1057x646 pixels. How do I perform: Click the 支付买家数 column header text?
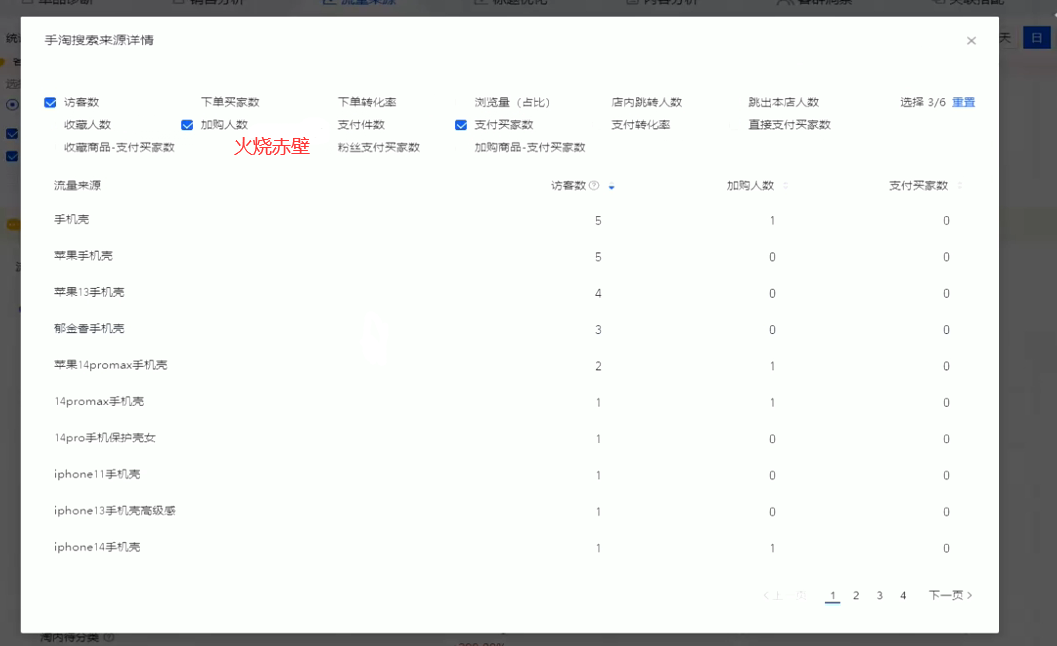pyautogui.click(x=918, y=185)
